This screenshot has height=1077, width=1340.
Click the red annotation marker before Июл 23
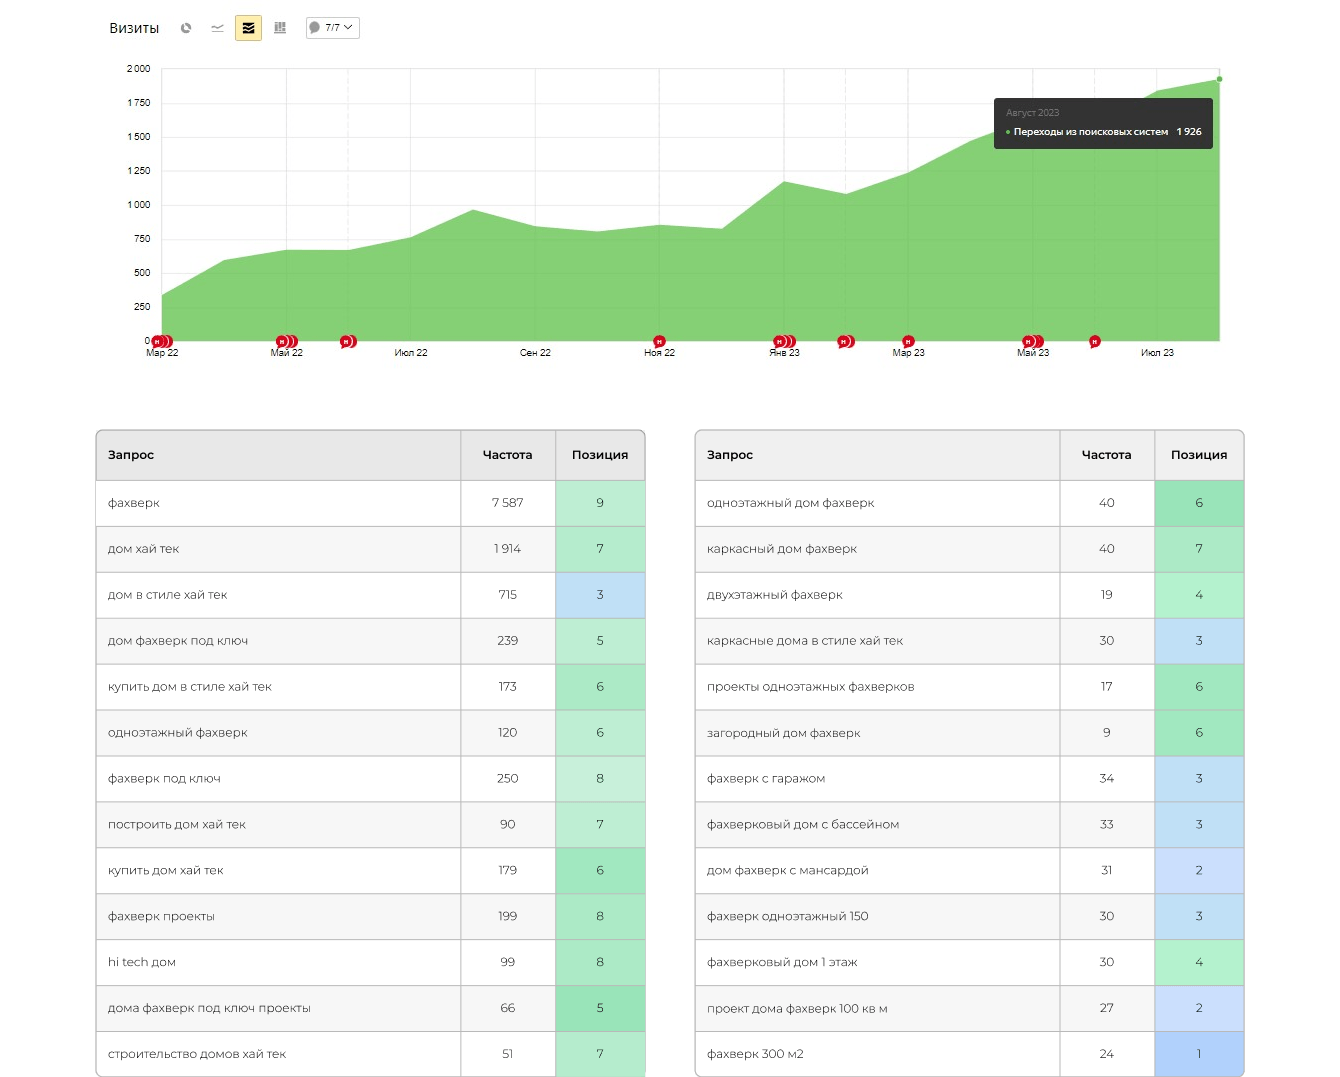(1095, 342)
